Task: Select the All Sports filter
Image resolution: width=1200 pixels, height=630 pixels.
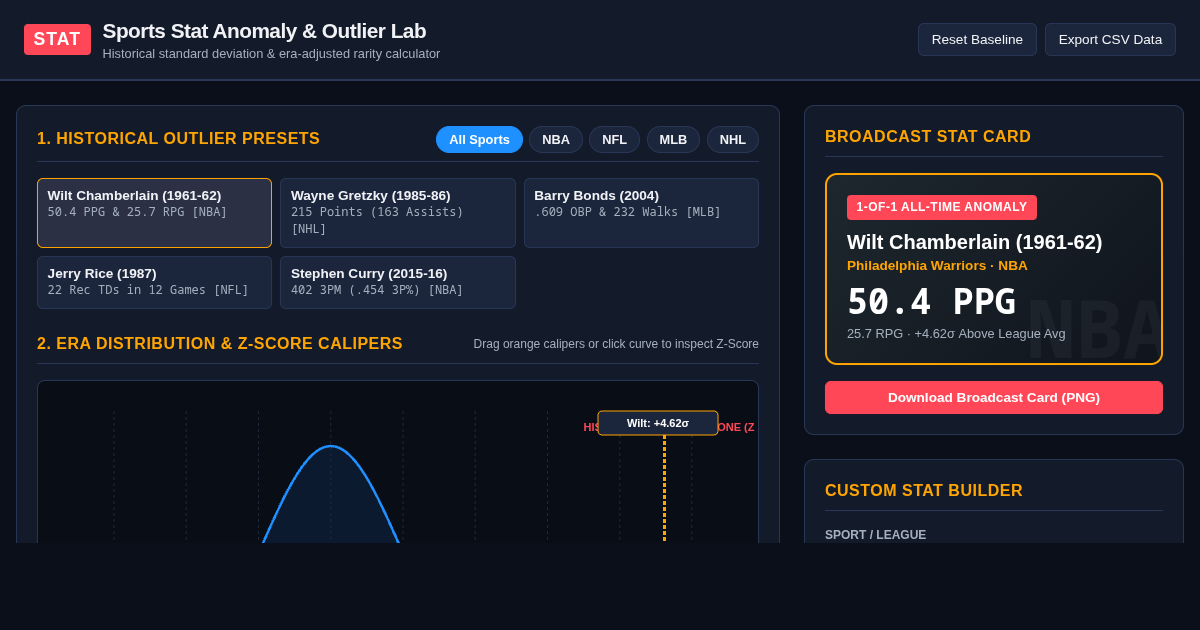Action: 479,139
